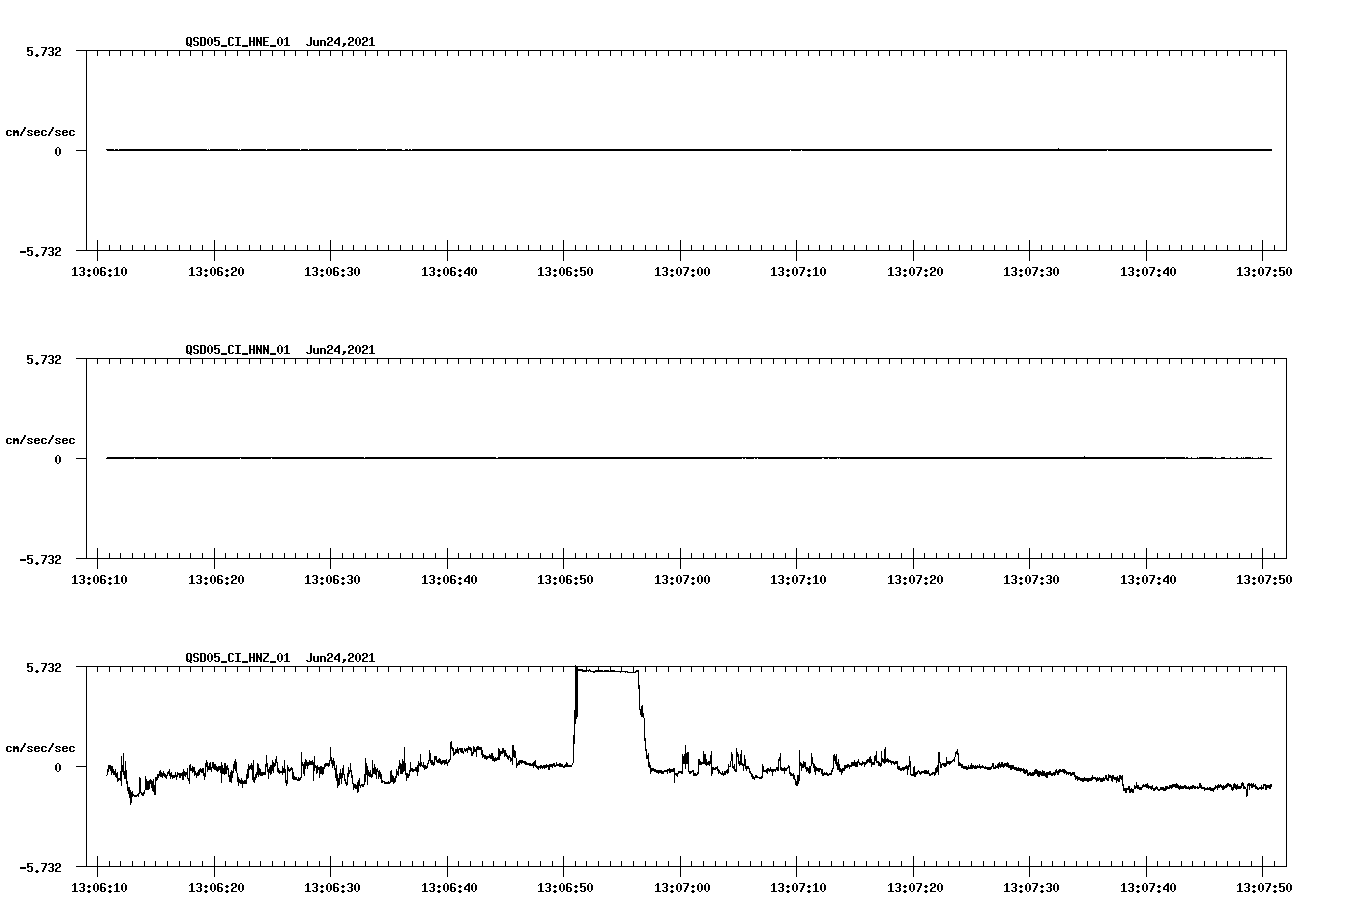The width and height of the screenshot is (1358, 924).
Task: Select the 5.732 upper limit on HNZ axis
Action: [44, 667]
